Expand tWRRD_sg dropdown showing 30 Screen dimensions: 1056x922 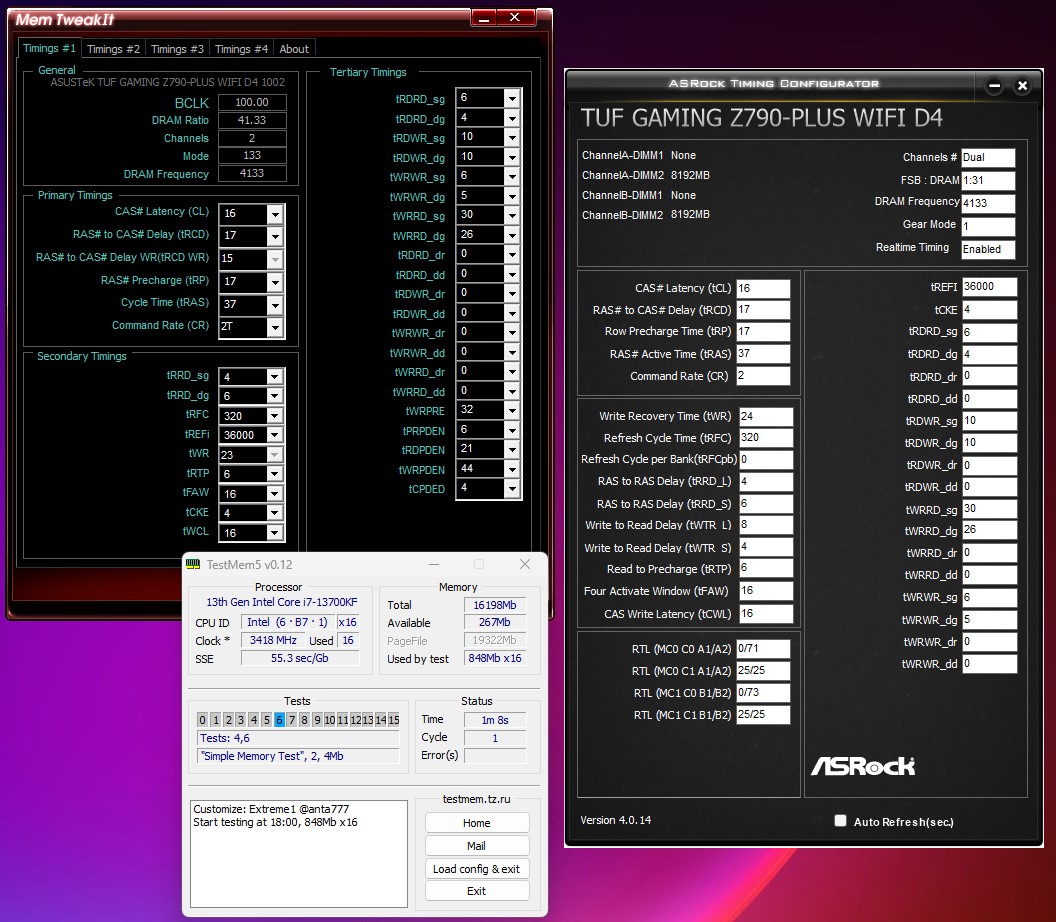[513, 216]
